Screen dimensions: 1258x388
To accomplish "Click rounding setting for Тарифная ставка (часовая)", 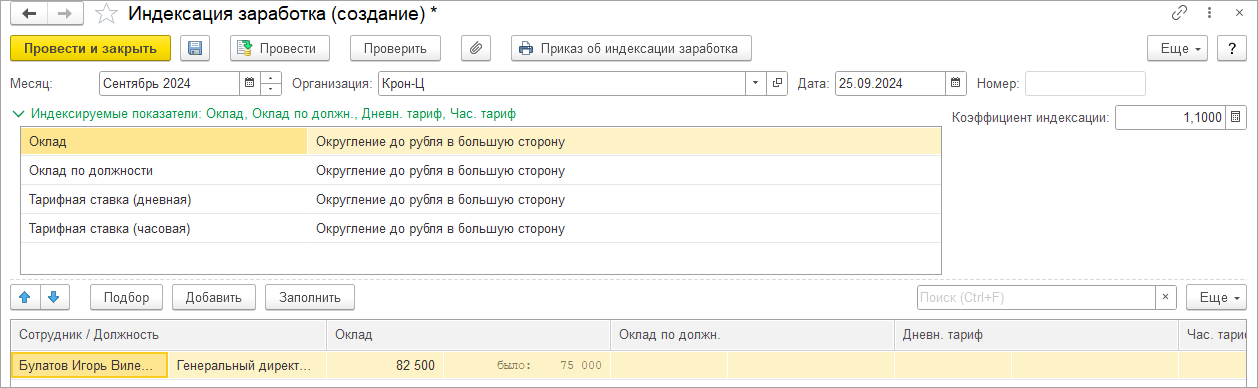I will pyautogui.click(x=440, y=229).
